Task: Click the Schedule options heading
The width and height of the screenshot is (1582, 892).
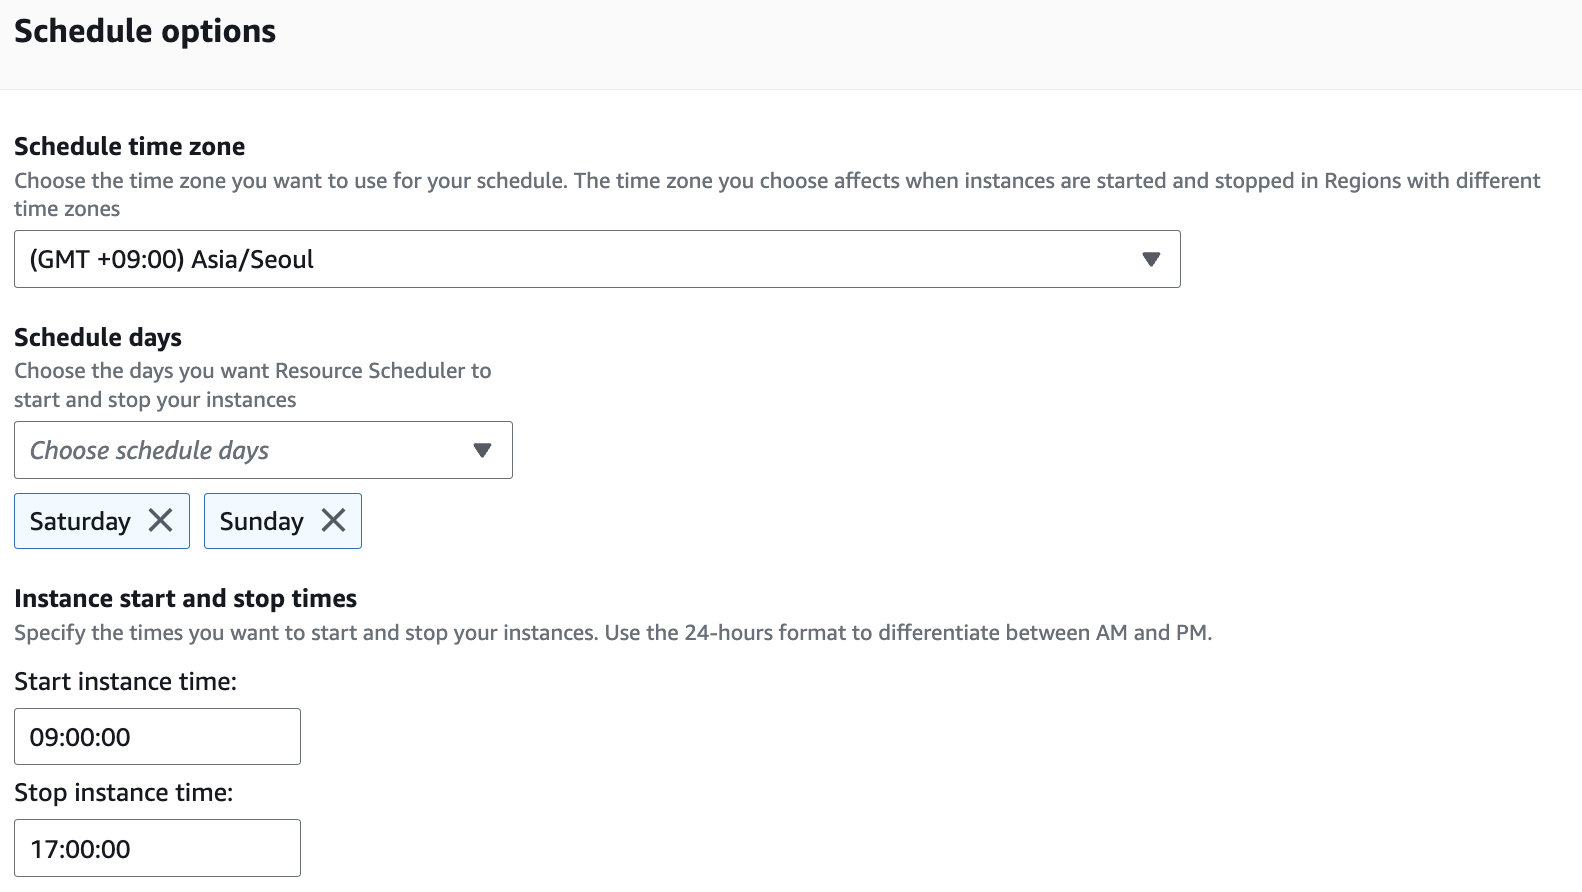Action: [x=145, y=32]
